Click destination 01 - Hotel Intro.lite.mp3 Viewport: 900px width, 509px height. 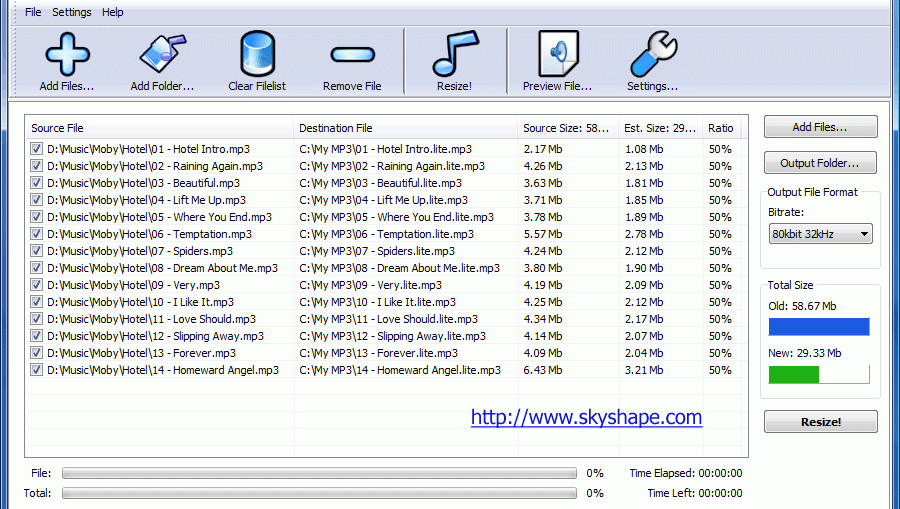pyautogui.click(x=385, y=149)
